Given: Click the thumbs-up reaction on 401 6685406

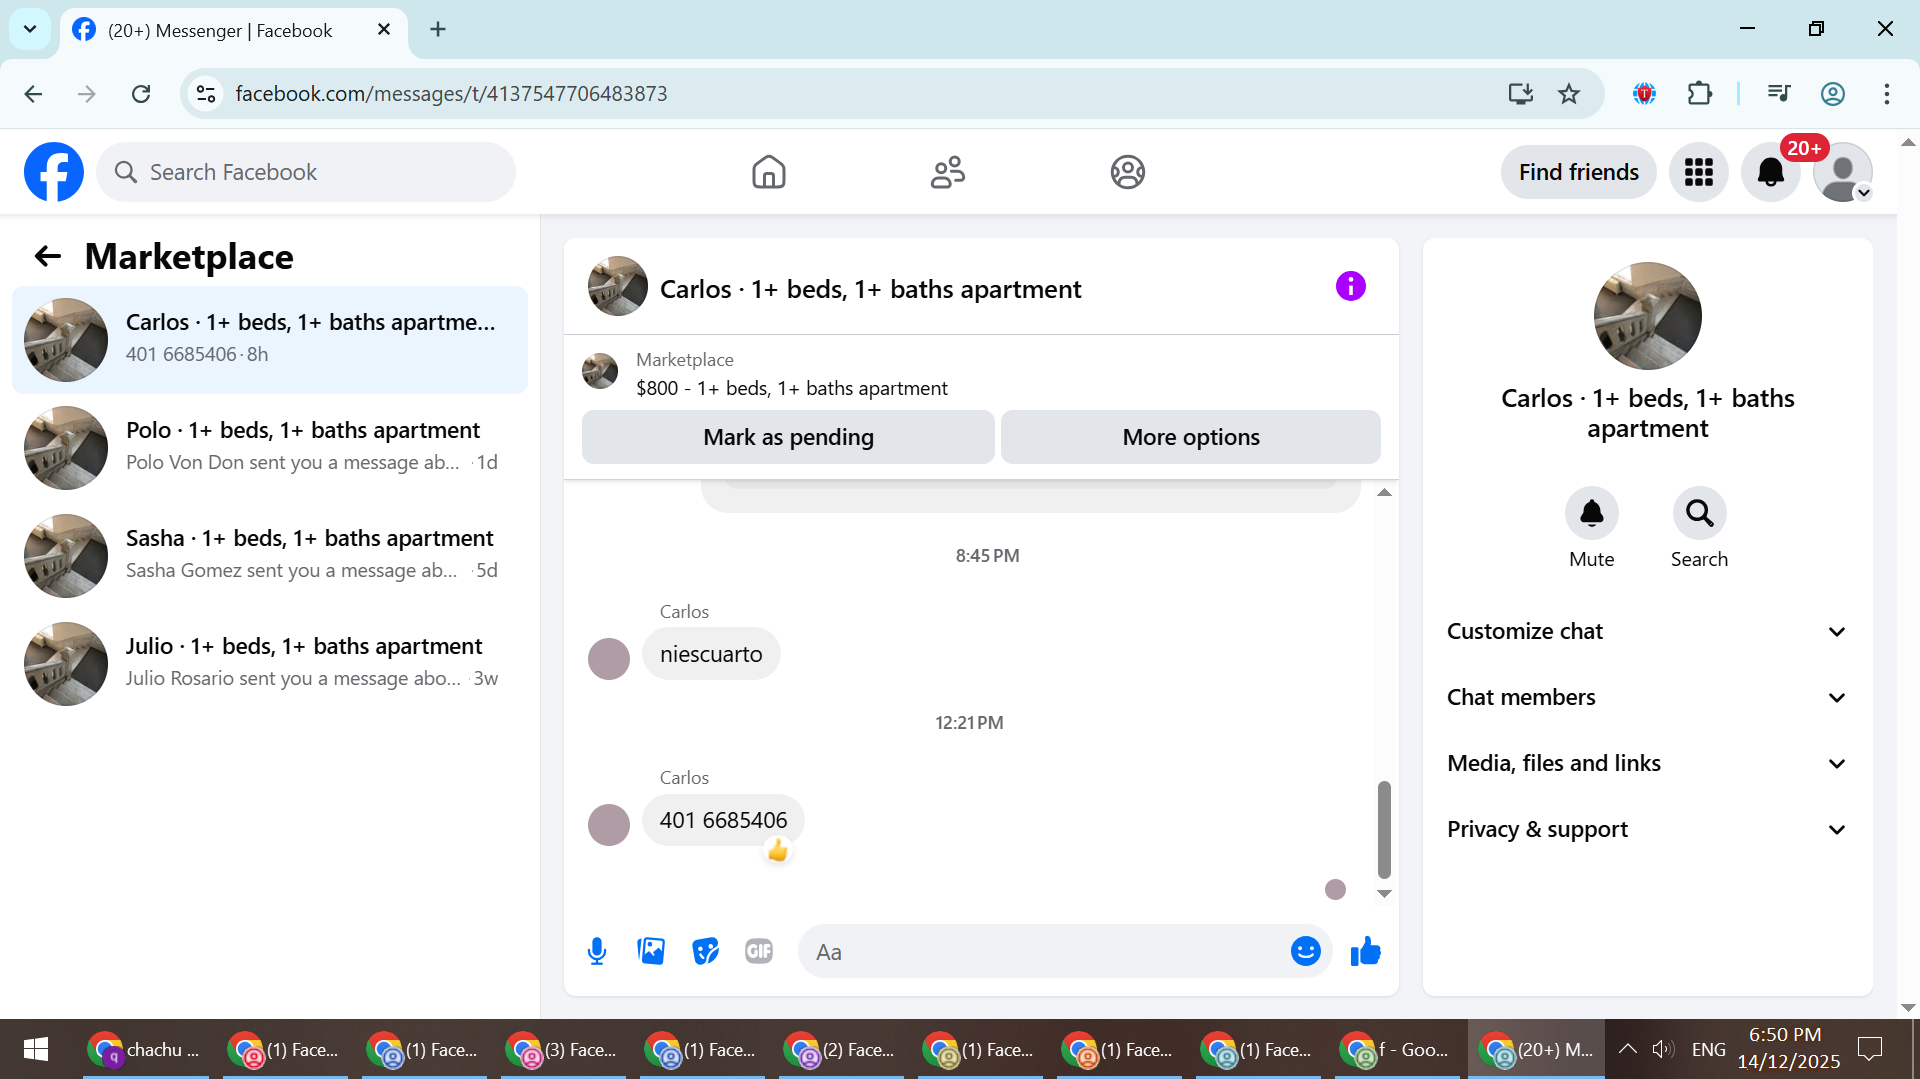Looking at the screenshot, I should coord(777,850).
